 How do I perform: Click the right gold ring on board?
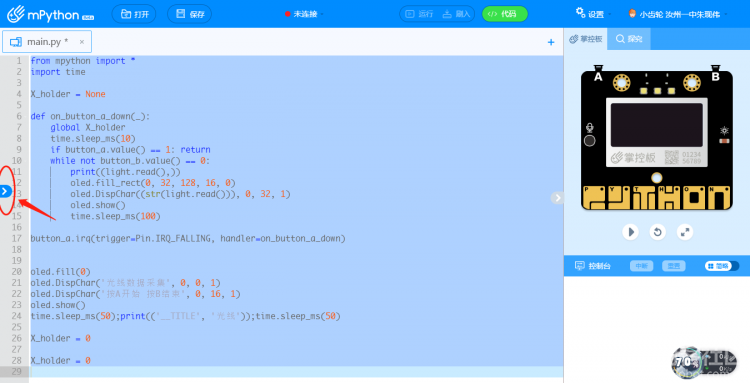pos(692,83)
